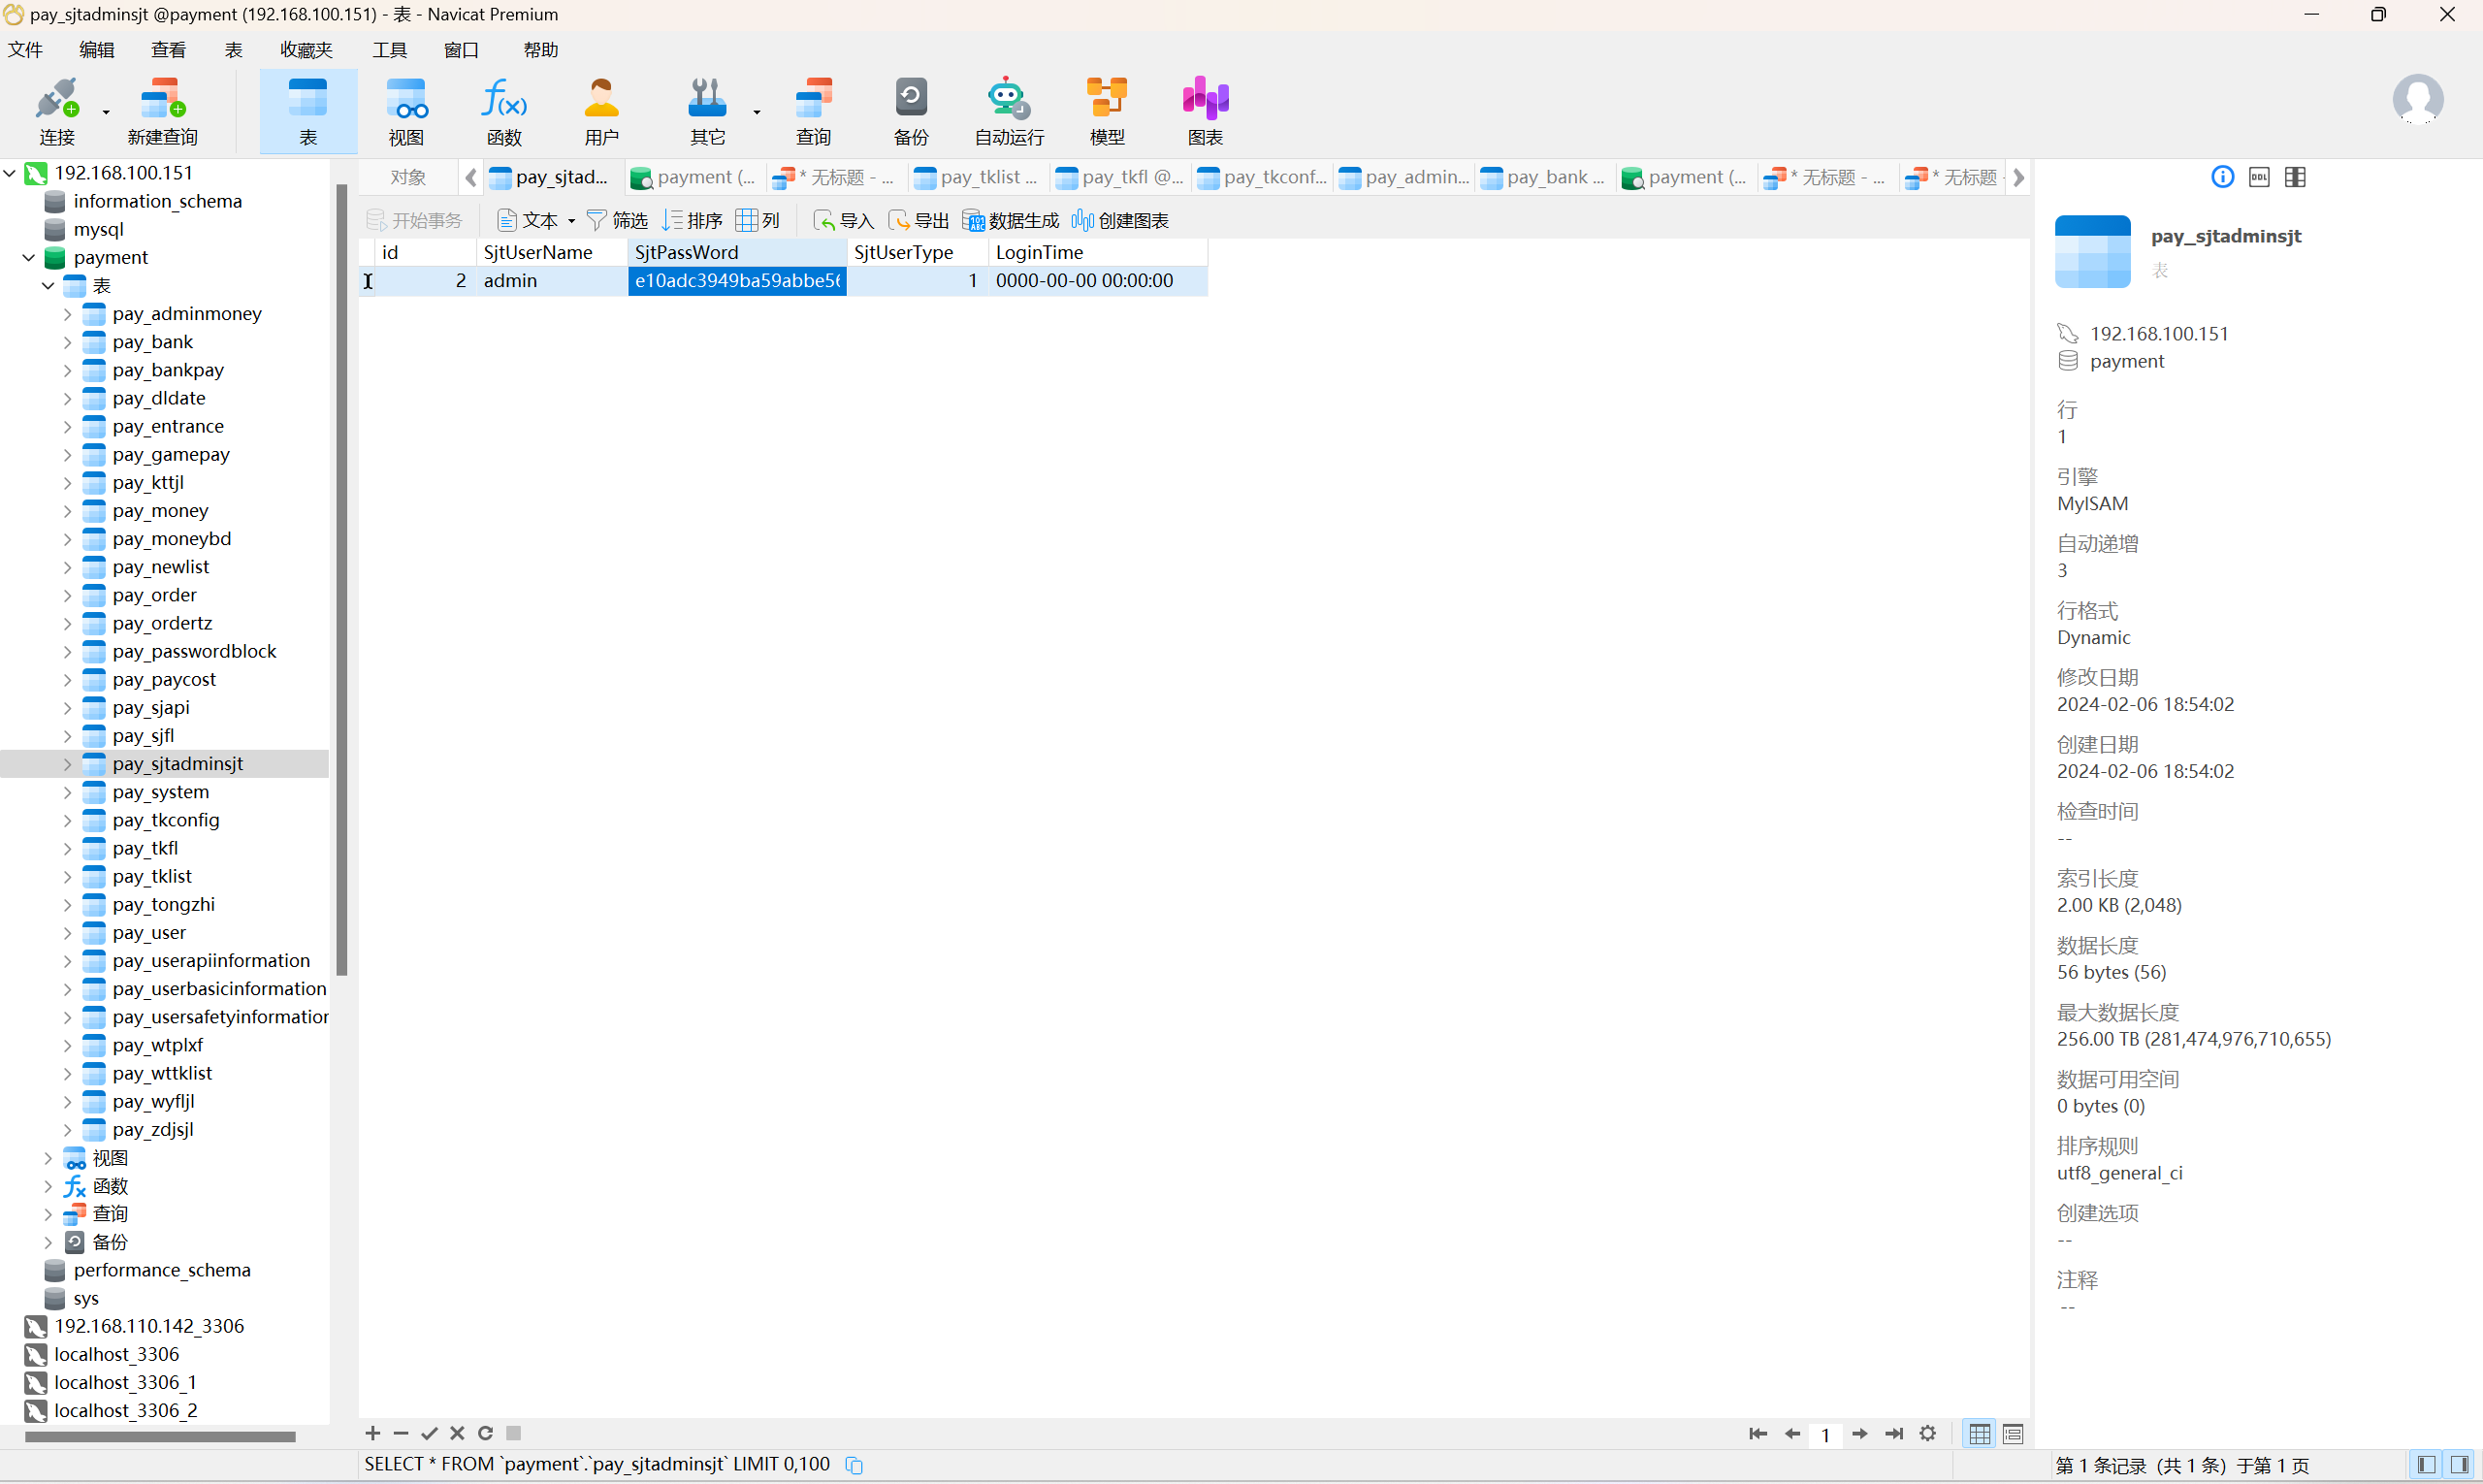Click the 列 columns button

[758, 220]
